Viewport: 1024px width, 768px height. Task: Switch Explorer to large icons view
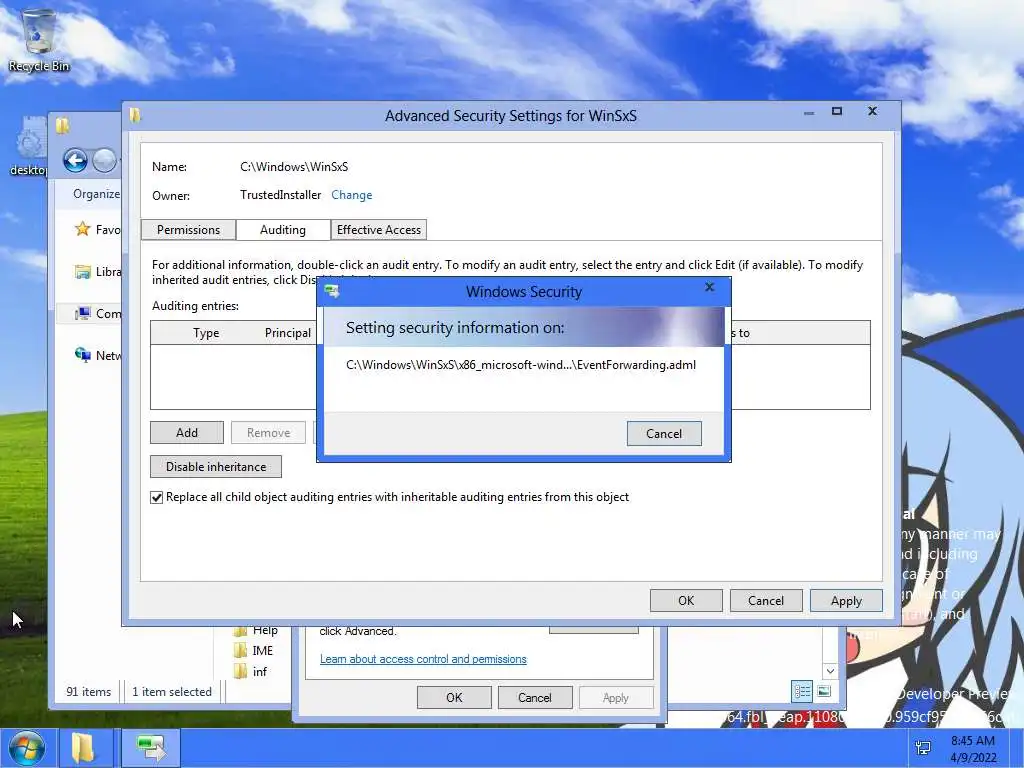click(824, 691)
